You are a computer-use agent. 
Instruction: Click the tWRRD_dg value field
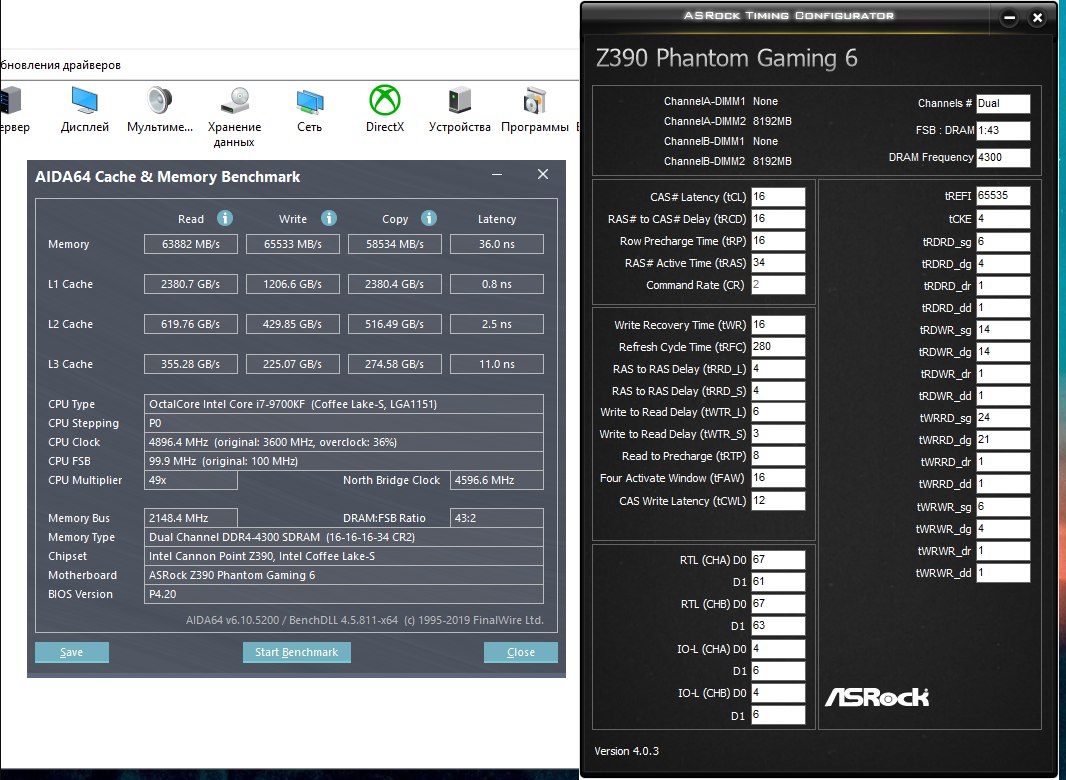[1003, 439]
